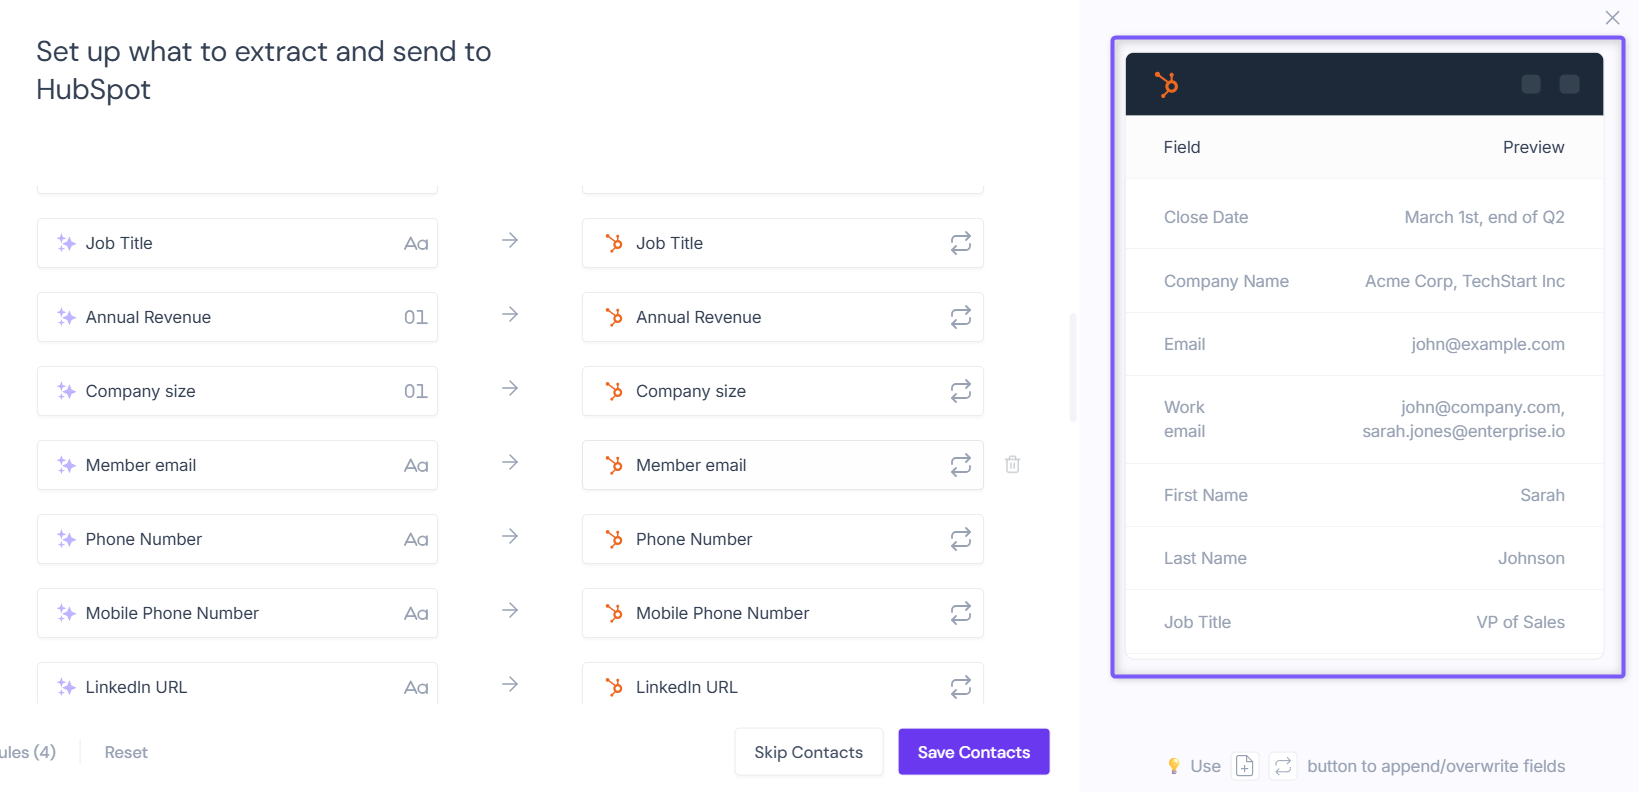Click the text type indicator on Job Title
The height and width of the screenshot is (792, 1639).
[x=416, y=243]
